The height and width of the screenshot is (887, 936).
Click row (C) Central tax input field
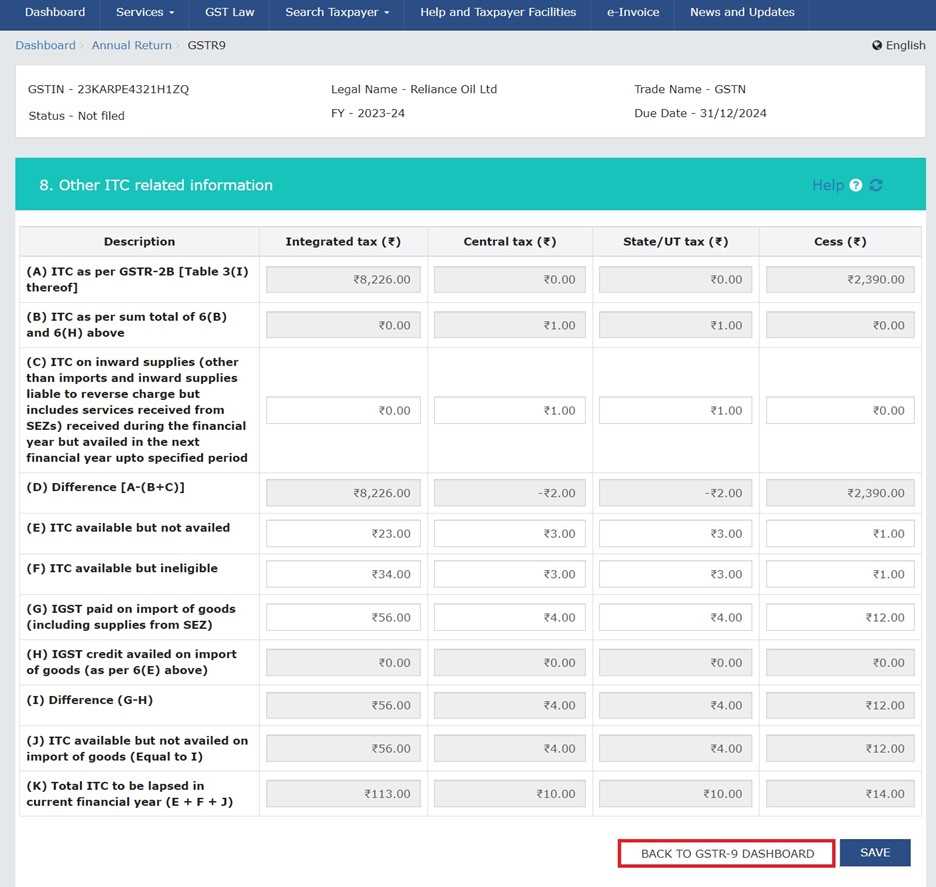pyautogui.click(x=509, y=411)
